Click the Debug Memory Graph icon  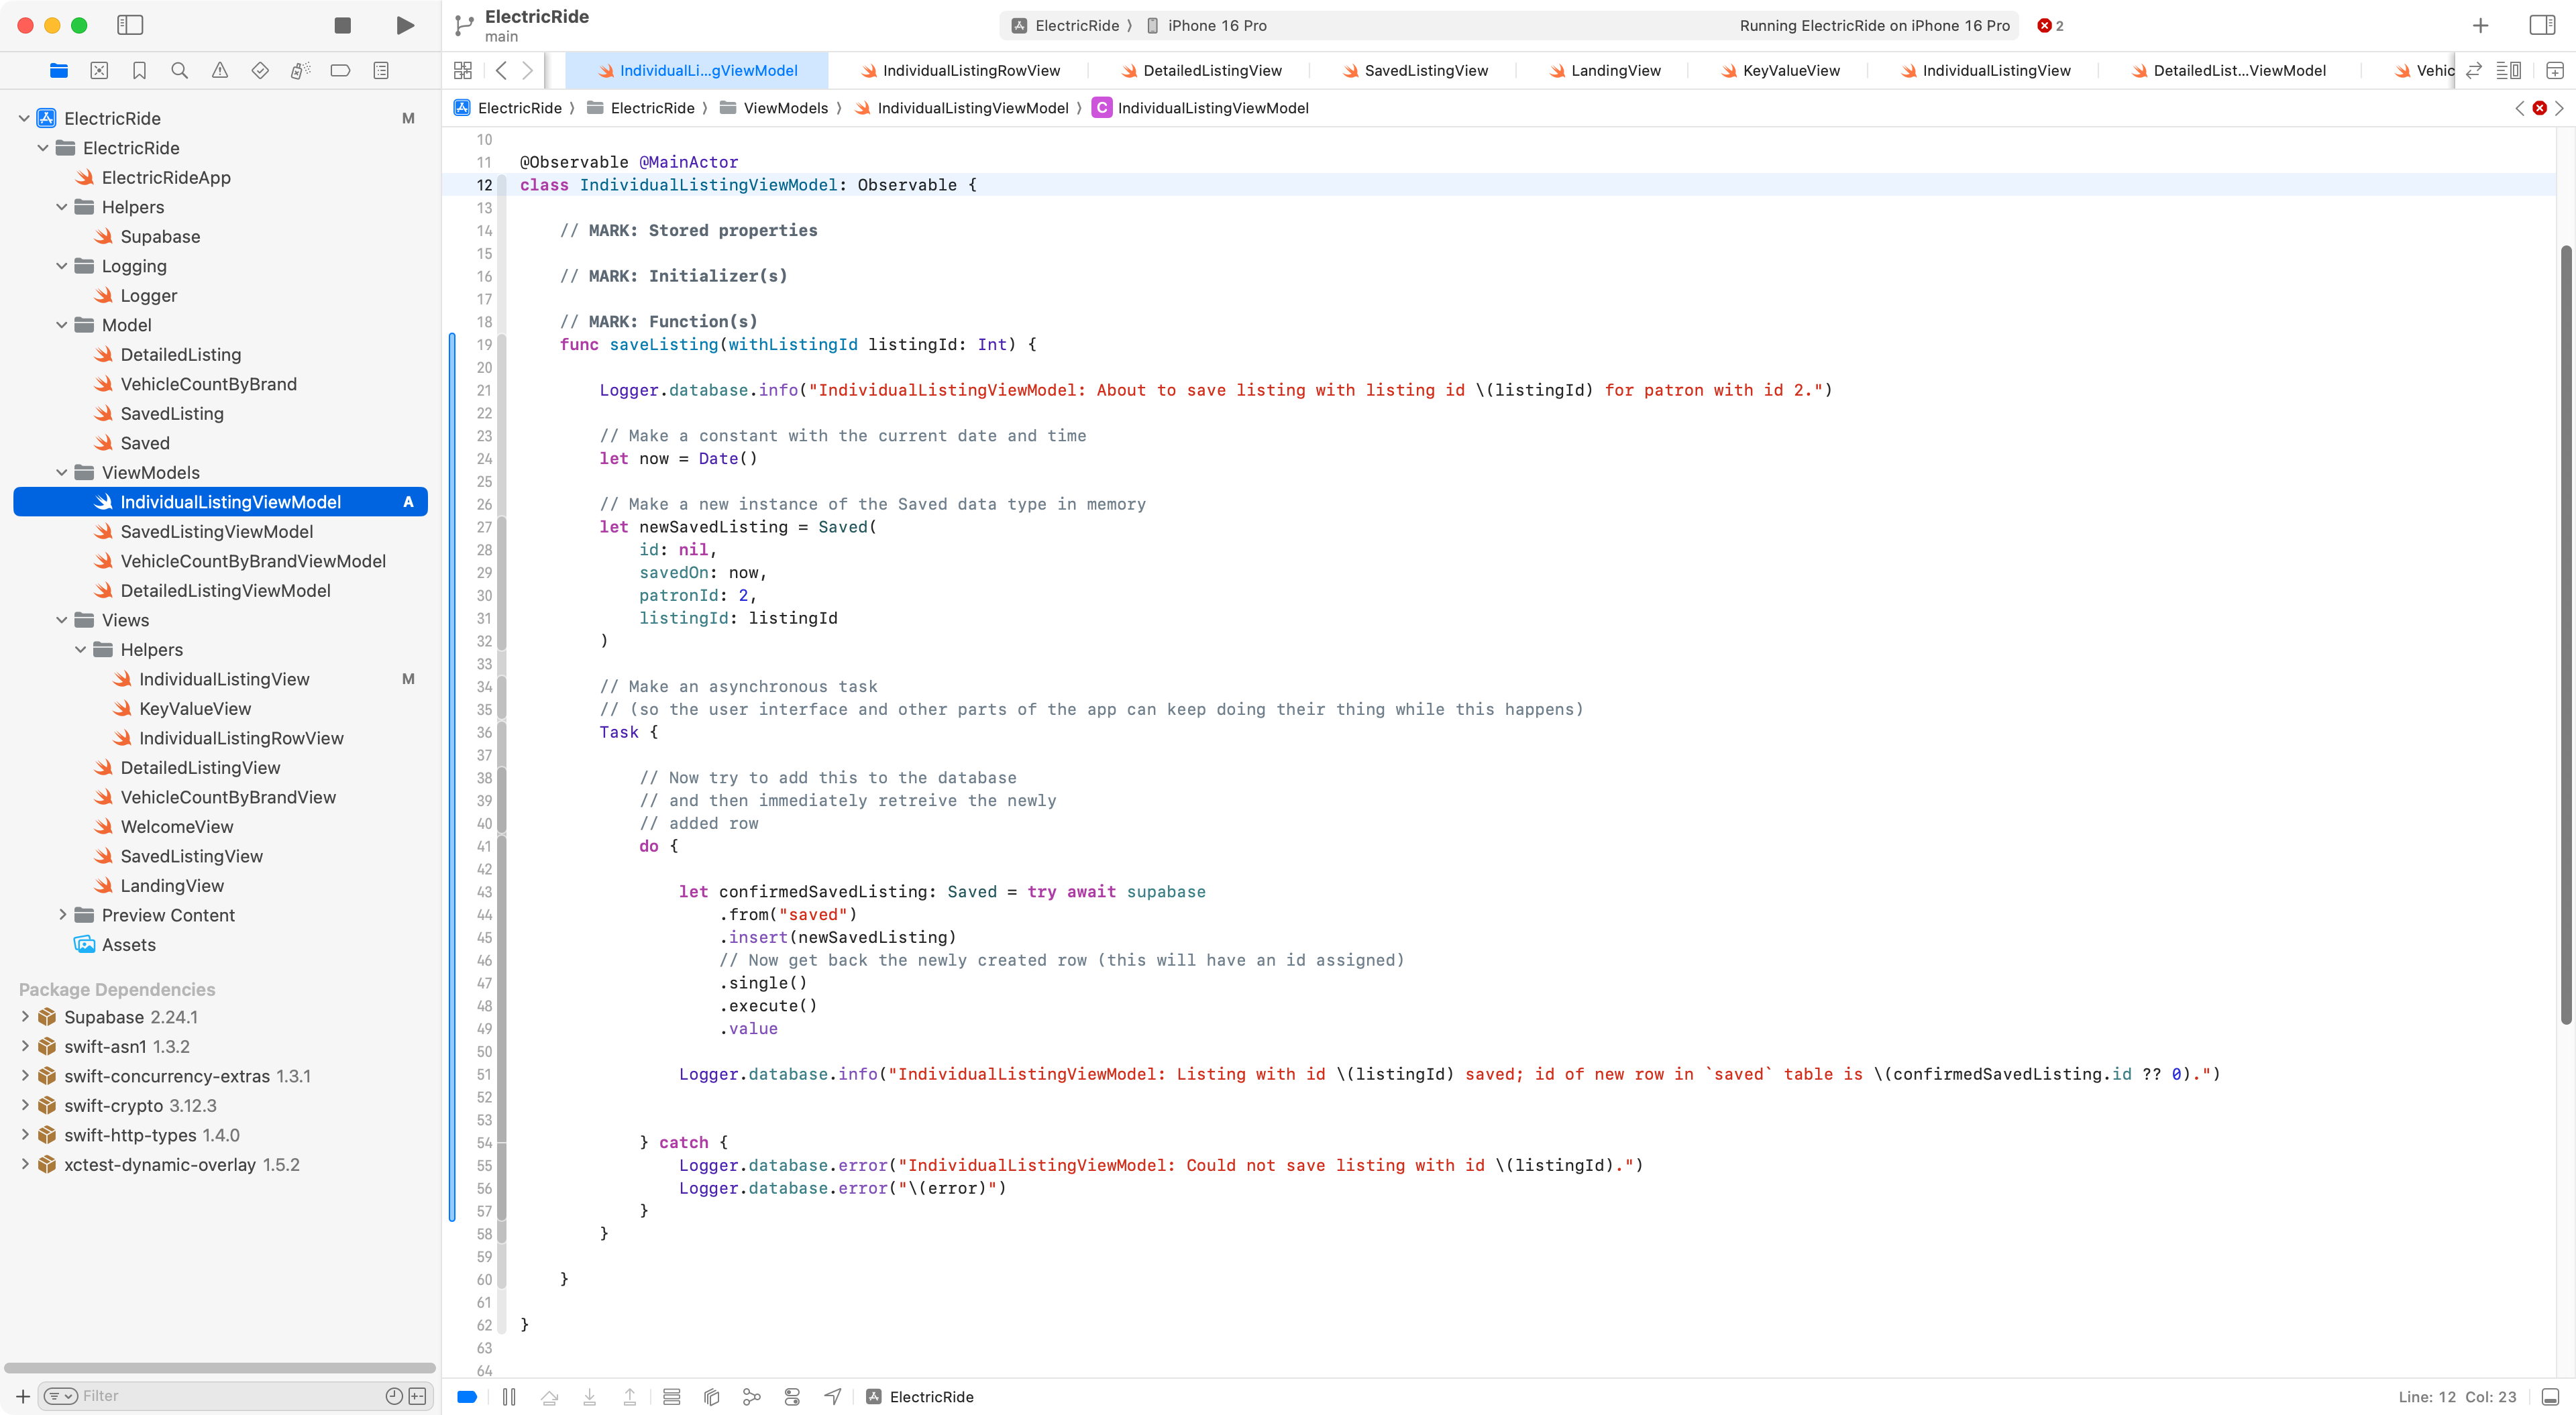tap(752, 1396)
